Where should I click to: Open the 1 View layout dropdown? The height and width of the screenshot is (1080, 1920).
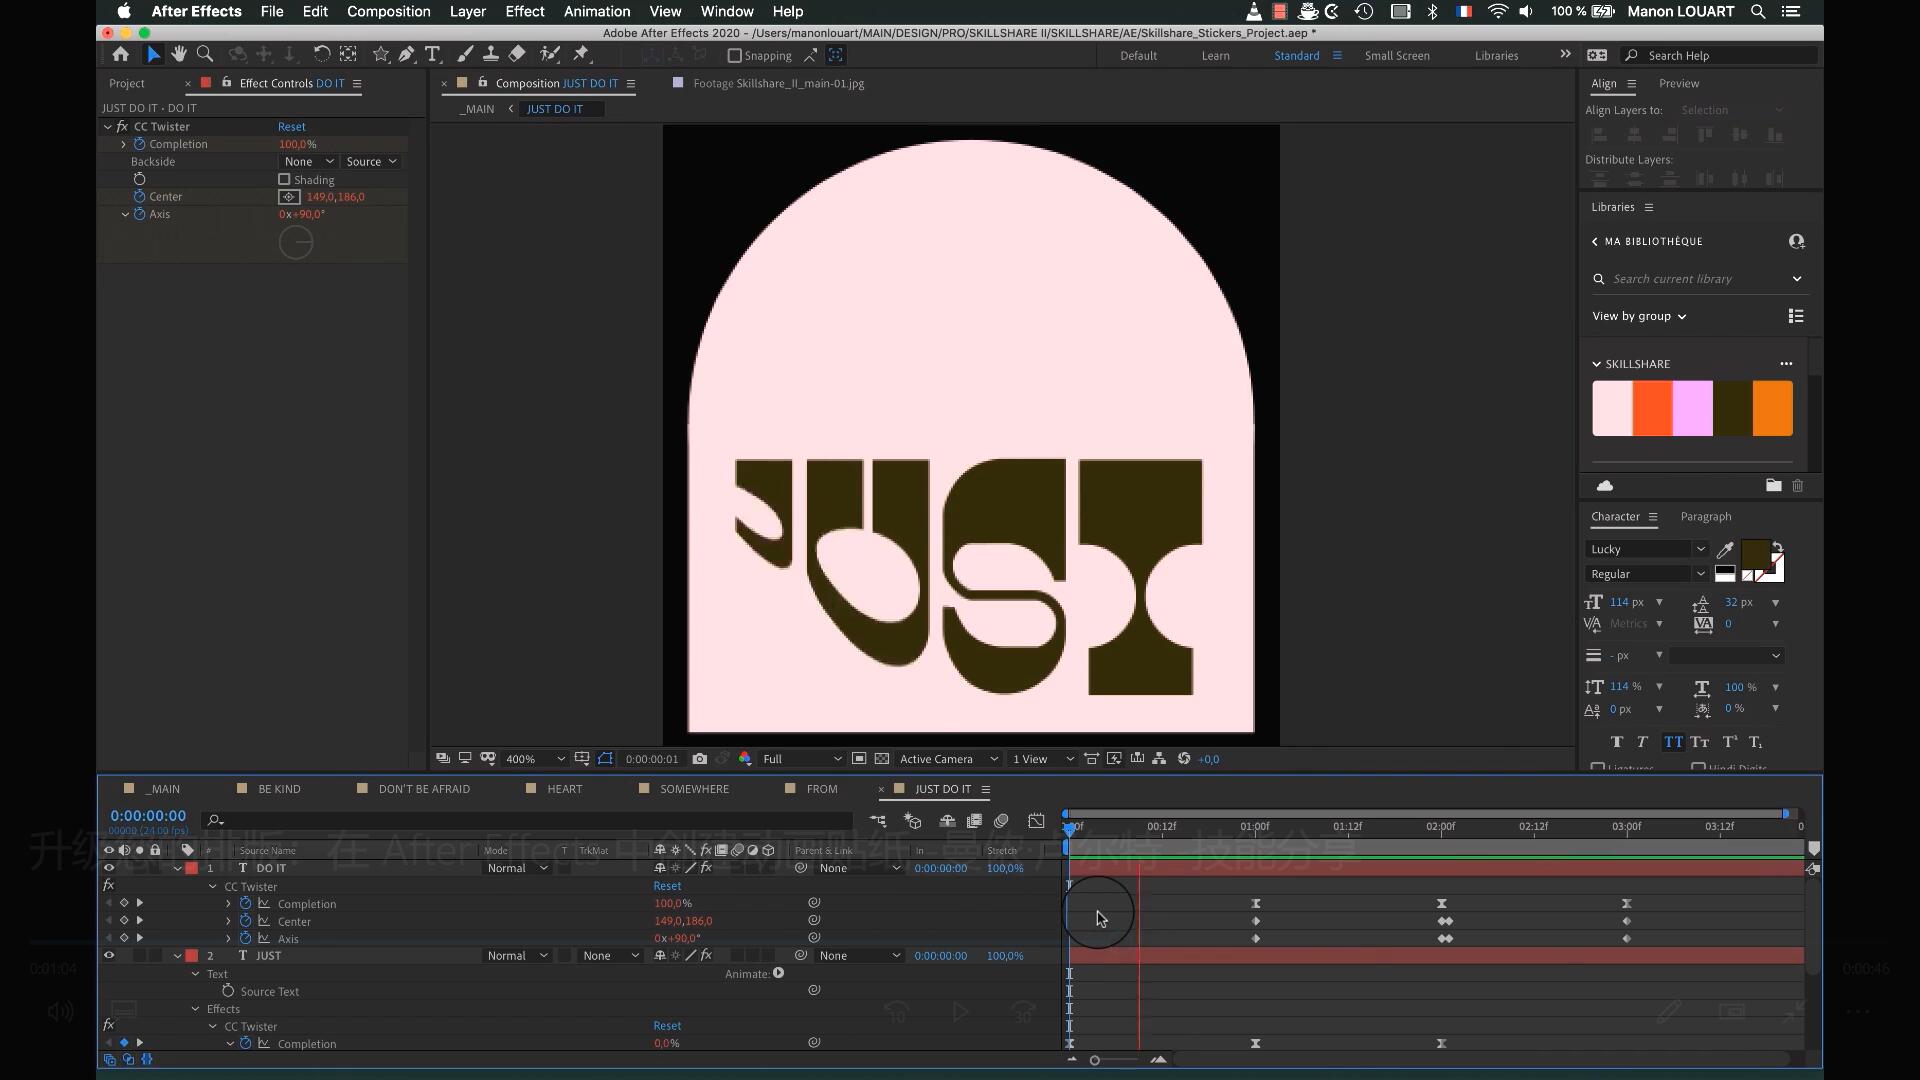(1042, 759)
